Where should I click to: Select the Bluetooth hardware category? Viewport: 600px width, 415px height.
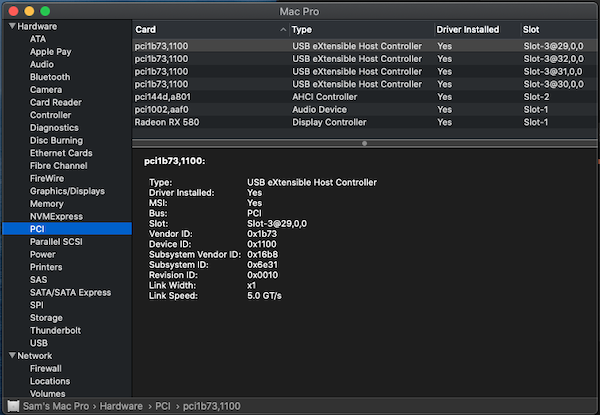point(50,77)
